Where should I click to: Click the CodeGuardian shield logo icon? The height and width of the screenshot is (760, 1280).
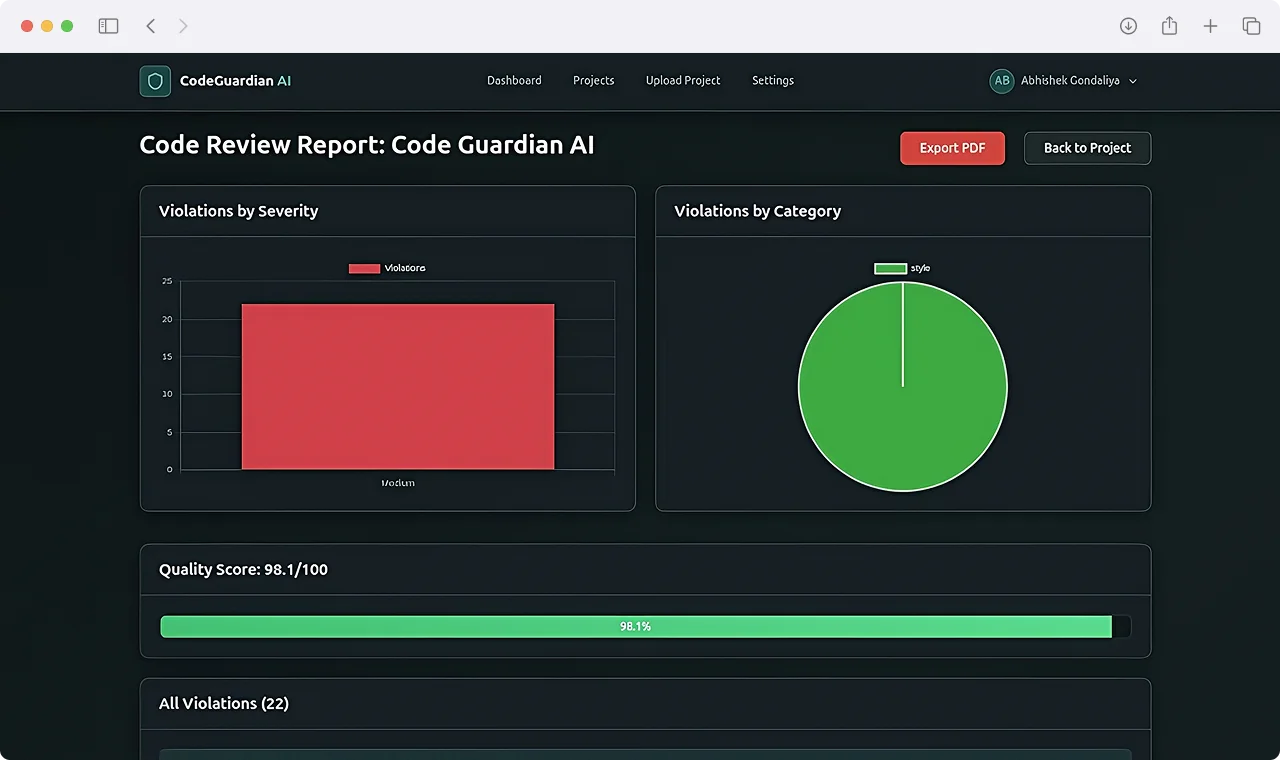coord(155,81)
